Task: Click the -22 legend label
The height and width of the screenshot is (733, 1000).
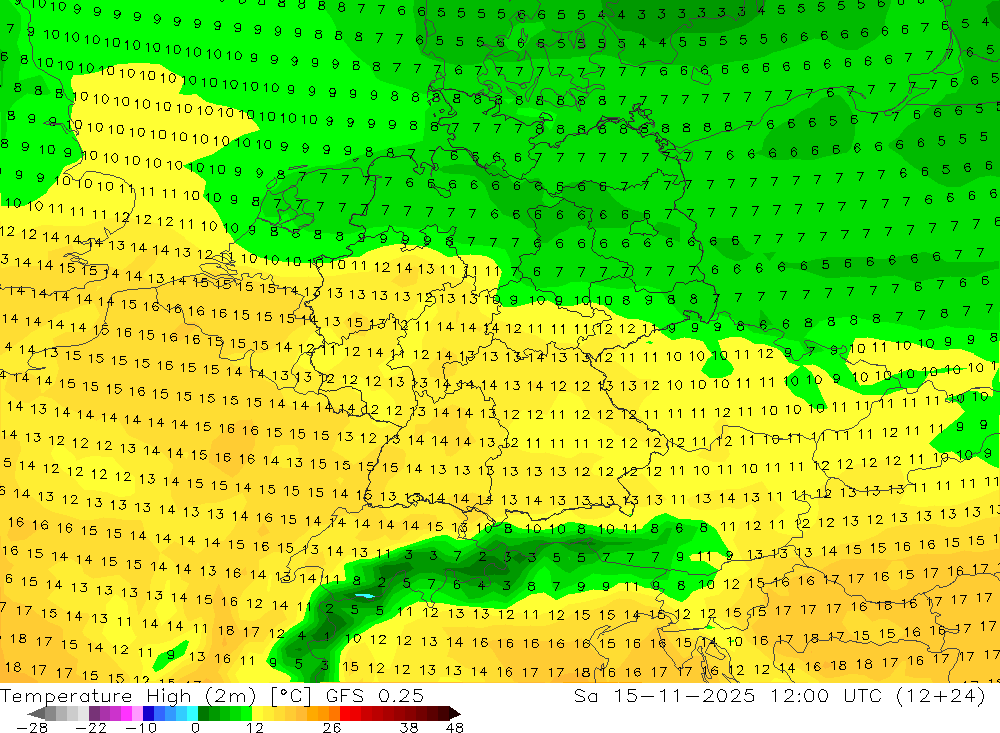Action: (91, 727)
